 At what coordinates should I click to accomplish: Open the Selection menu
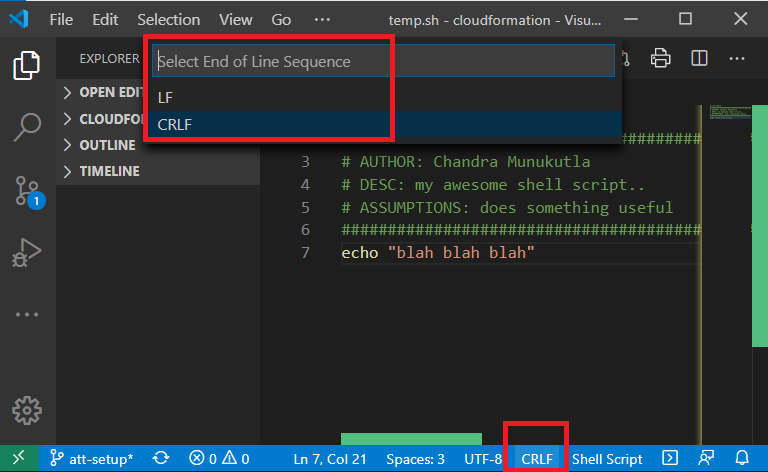pyautogui.click(x=168, y=20)
